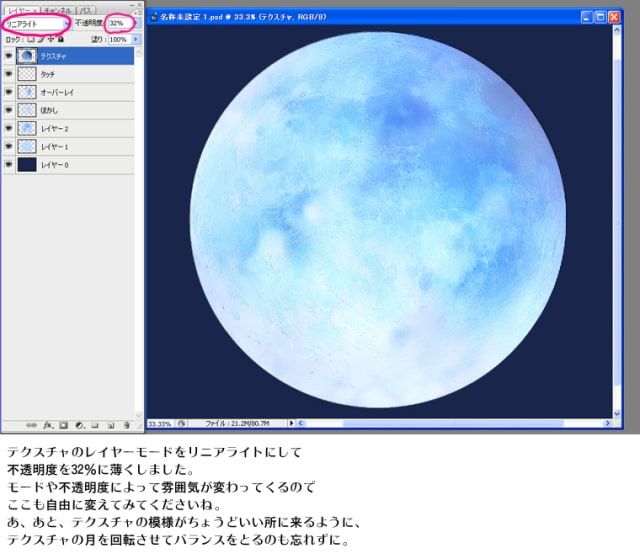Create a new layer group

click(95, 425)
